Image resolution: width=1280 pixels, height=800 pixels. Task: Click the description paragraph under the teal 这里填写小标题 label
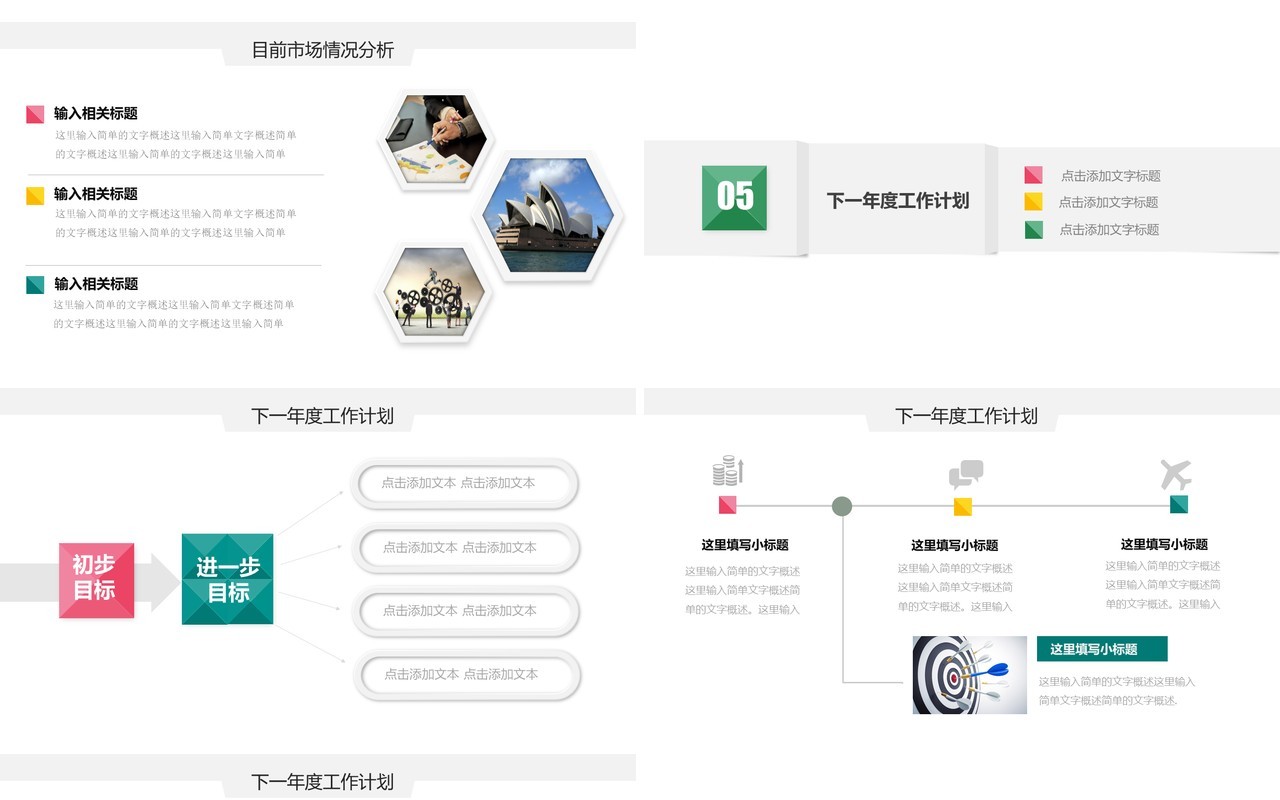[x=1117, y=691]
